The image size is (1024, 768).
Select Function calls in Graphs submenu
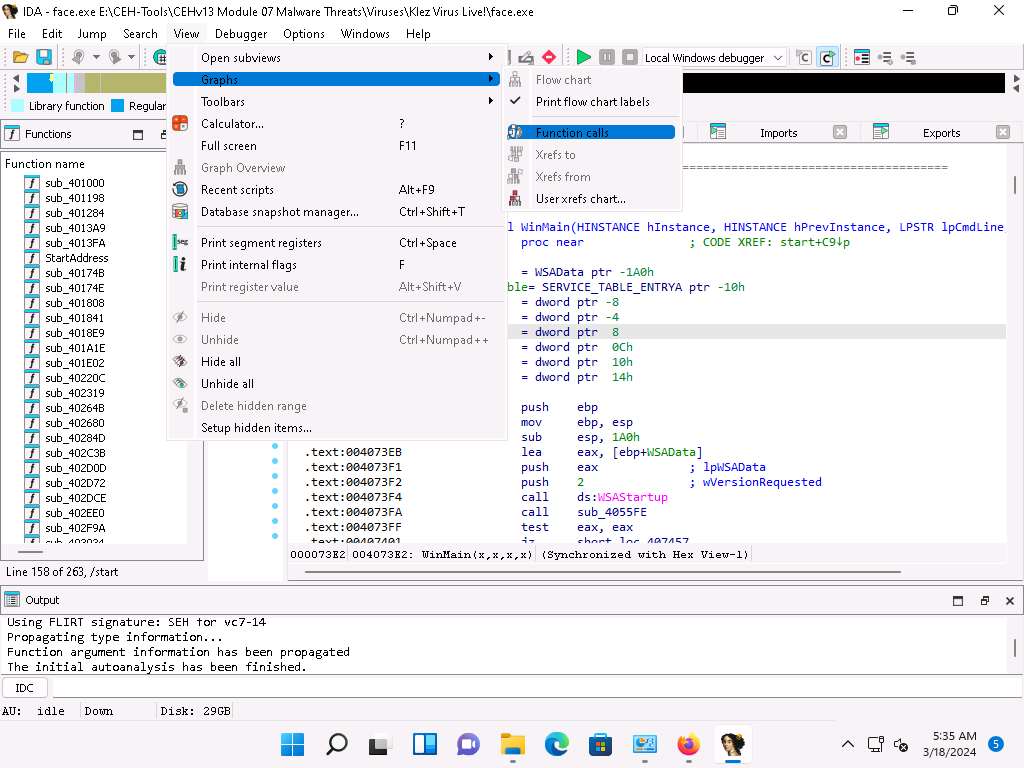click(572, 133)
